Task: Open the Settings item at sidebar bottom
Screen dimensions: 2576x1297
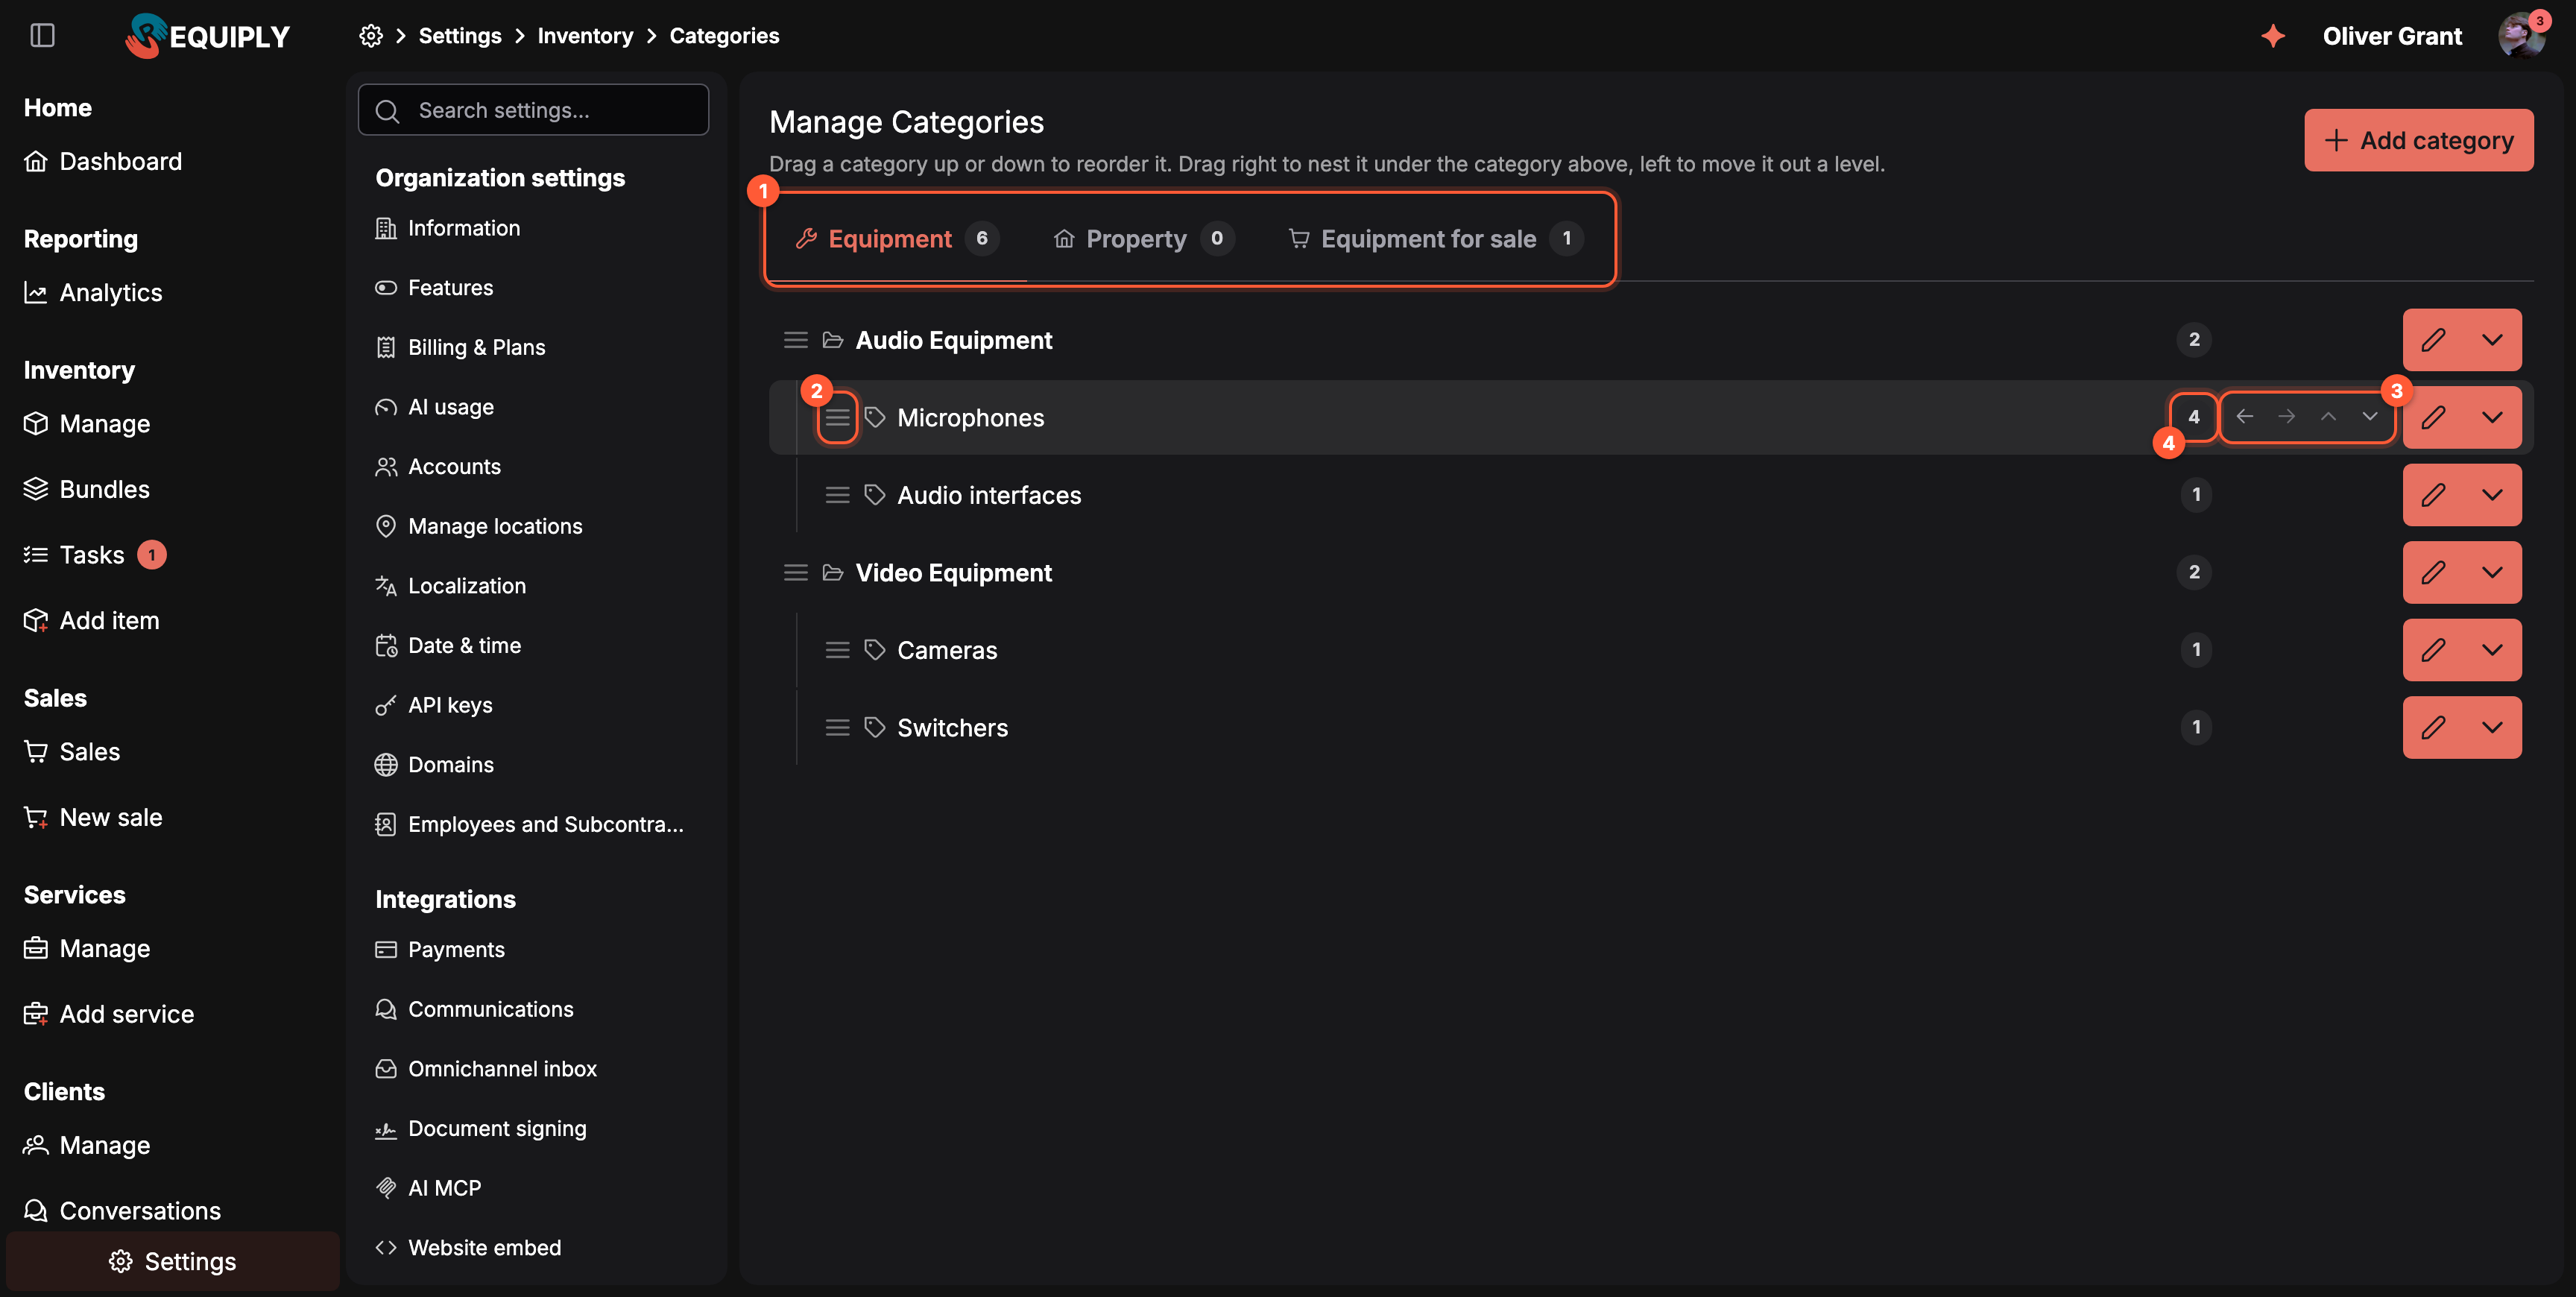Action: click(x=173, y=1261)
